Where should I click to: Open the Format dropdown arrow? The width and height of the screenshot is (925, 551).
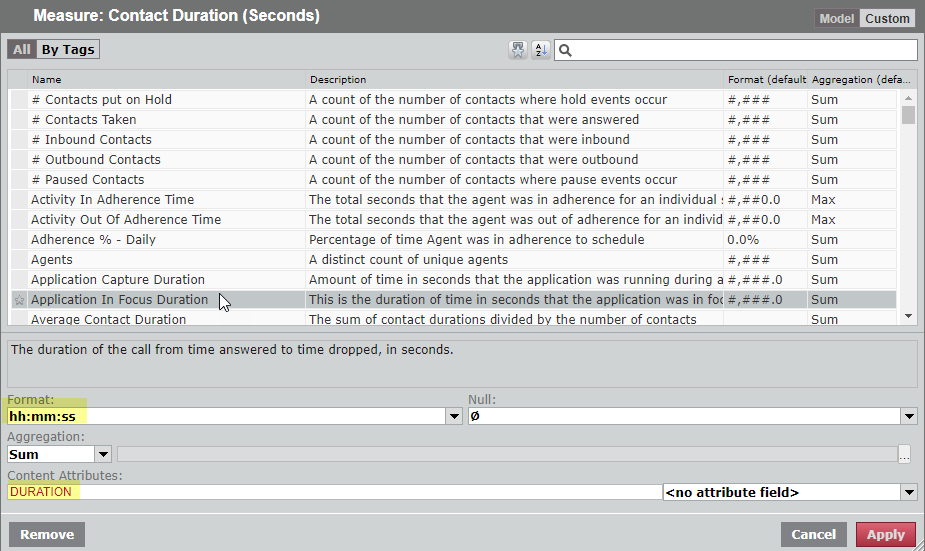pyautogui.click(x=454, y=417)
